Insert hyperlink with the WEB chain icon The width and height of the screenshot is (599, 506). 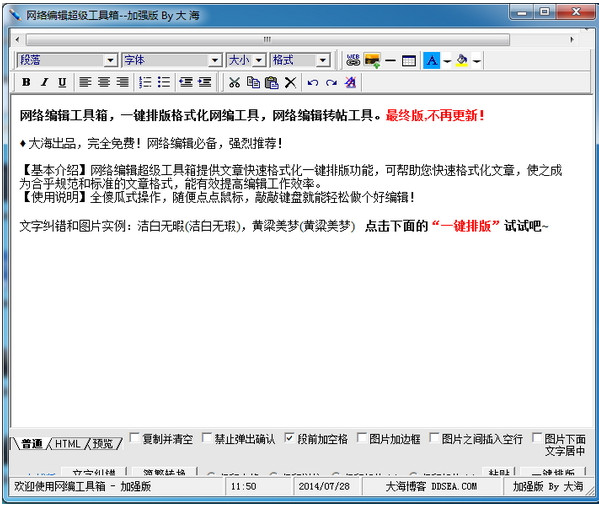353,60
